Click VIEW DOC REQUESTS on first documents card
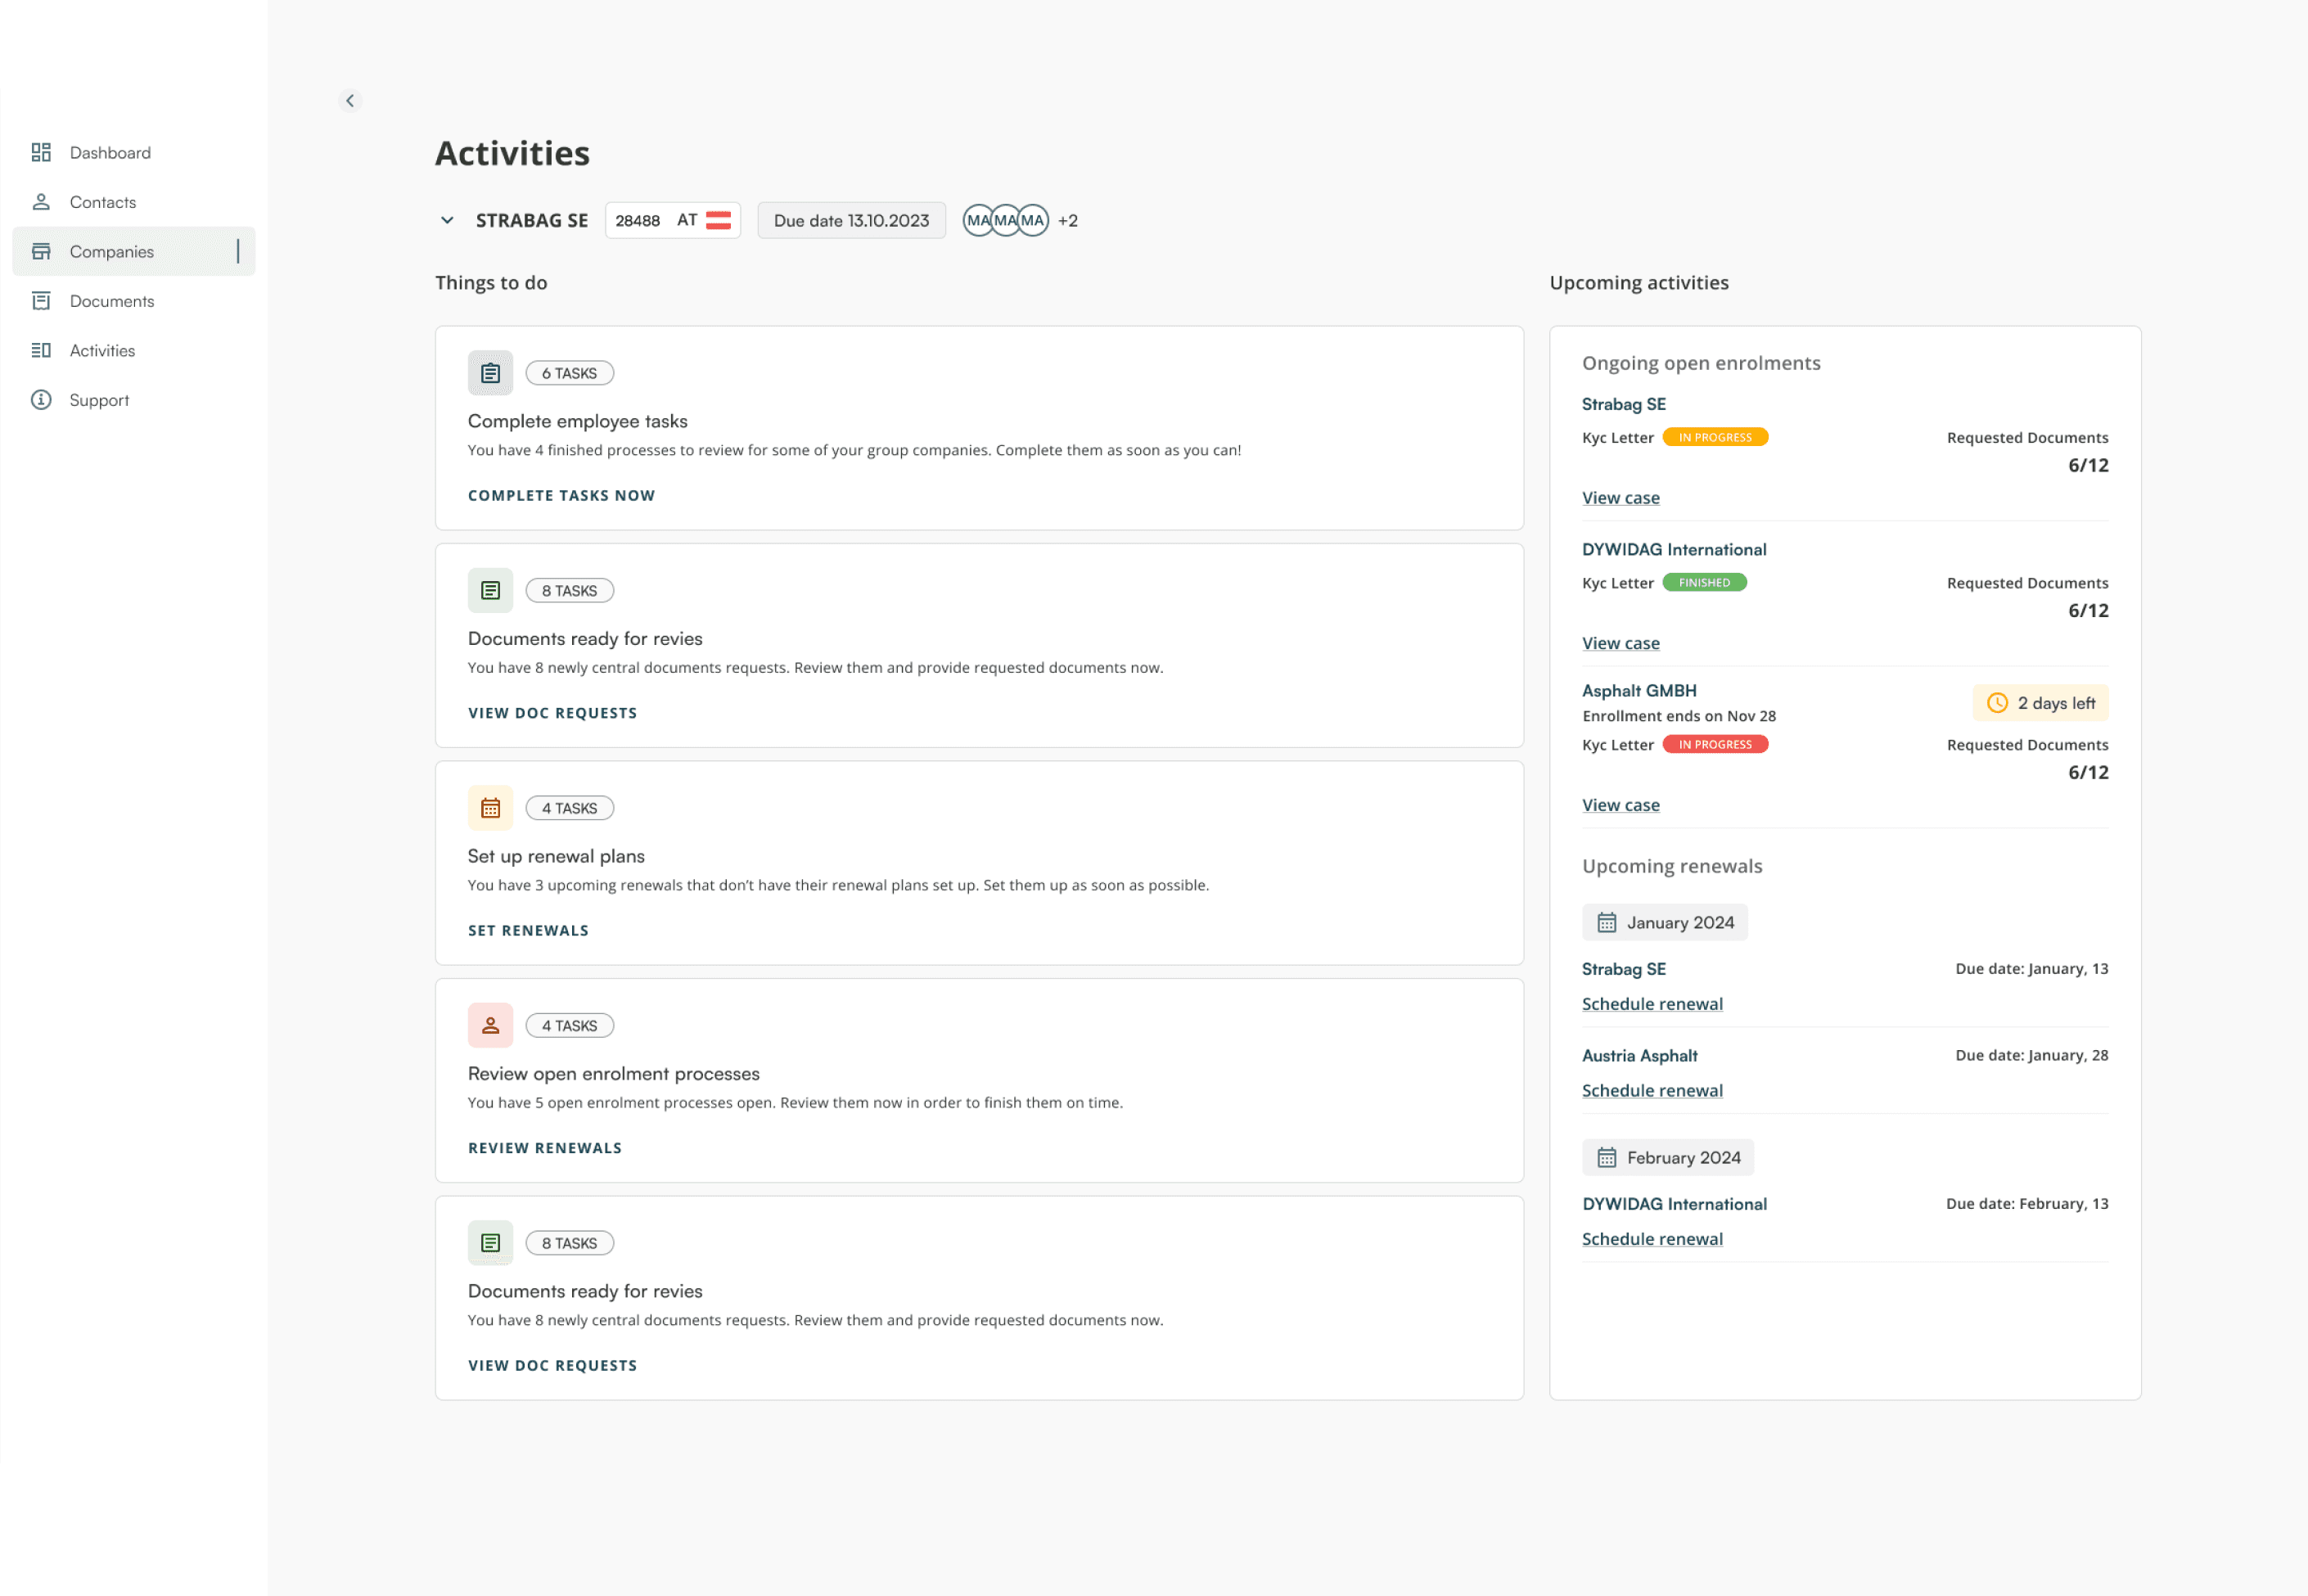 pyautogui.click(x=552, y=713)
